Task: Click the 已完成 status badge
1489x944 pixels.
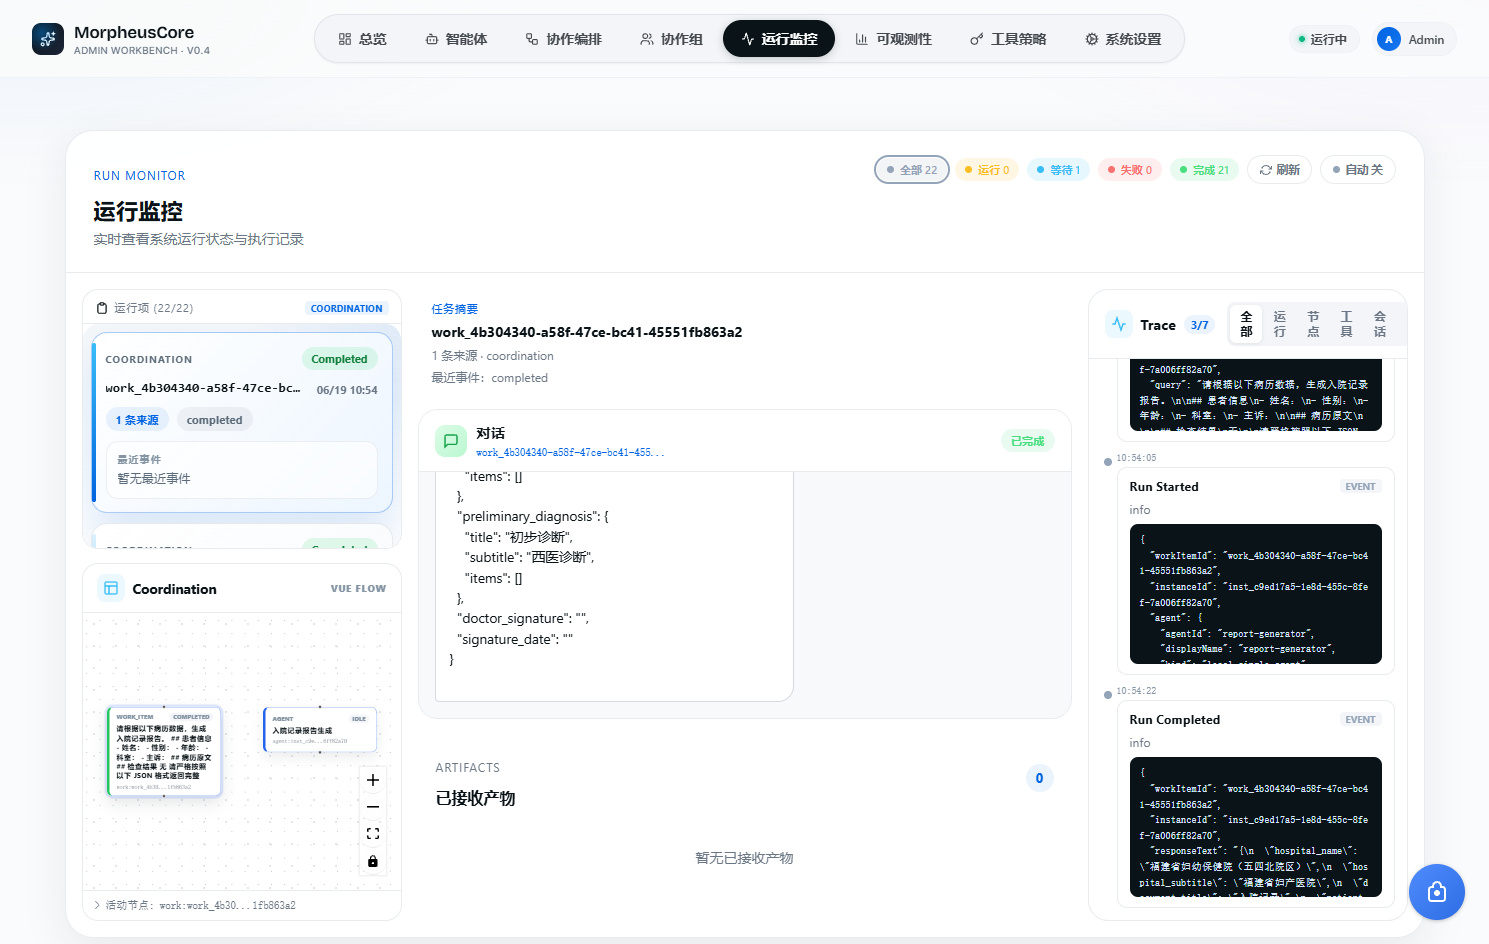Action: point(1027,441)
